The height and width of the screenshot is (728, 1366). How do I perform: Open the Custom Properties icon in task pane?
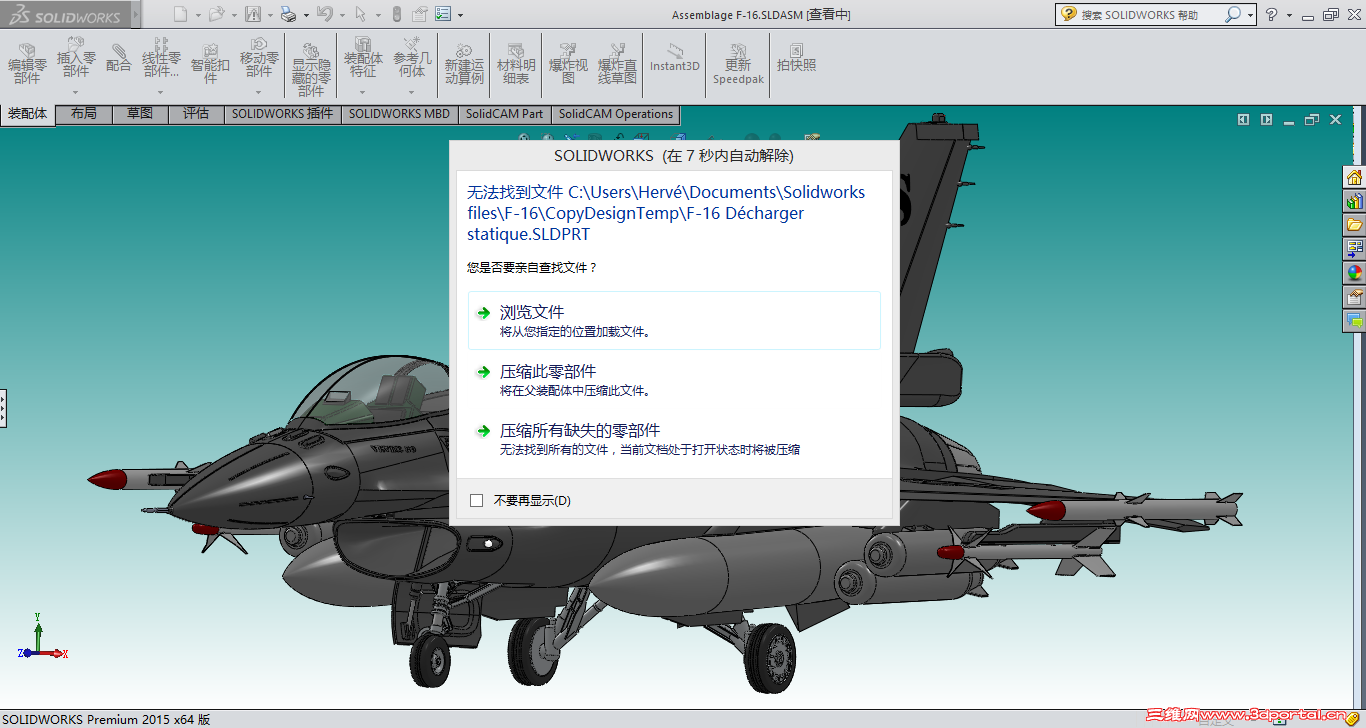[x=1354, y=297]
